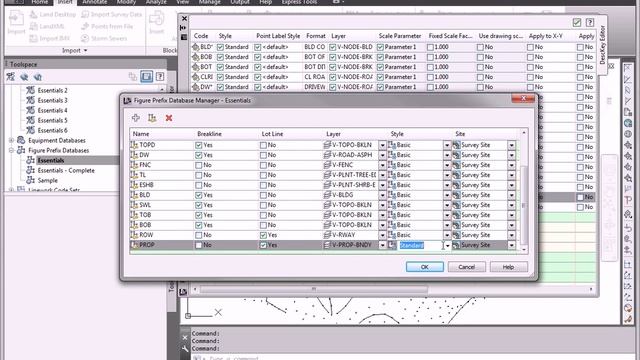
Task: Click Points from File ribbon item
Action: coord(107,26)
